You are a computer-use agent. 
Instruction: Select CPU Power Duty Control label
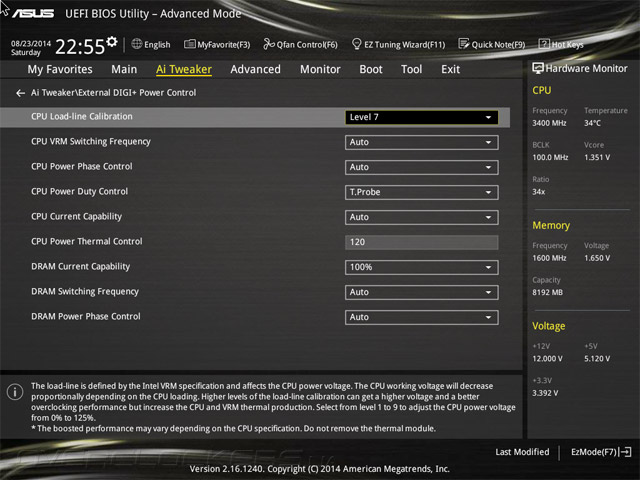pos(79,191)
